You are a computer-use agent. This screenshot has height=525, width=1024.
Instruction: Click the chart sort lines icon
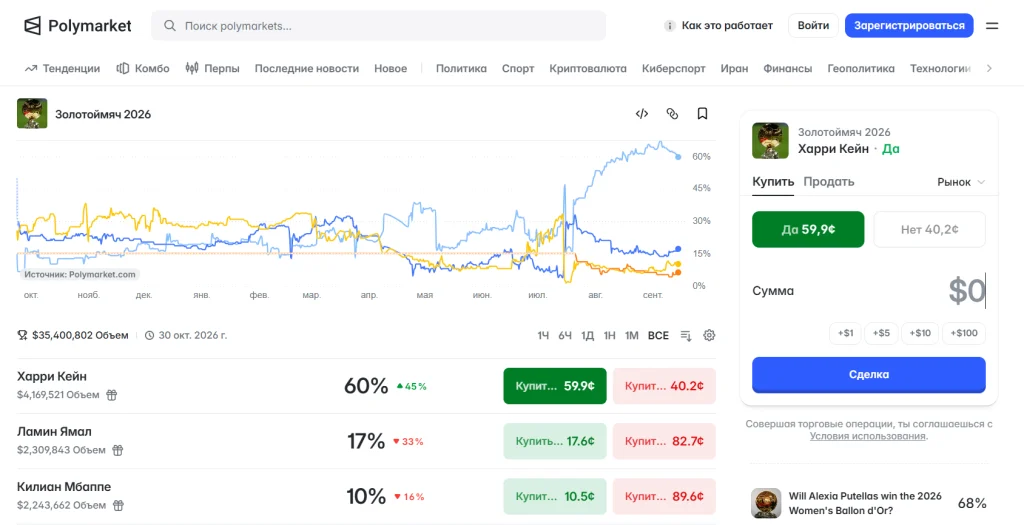click(x=686, y=336)
